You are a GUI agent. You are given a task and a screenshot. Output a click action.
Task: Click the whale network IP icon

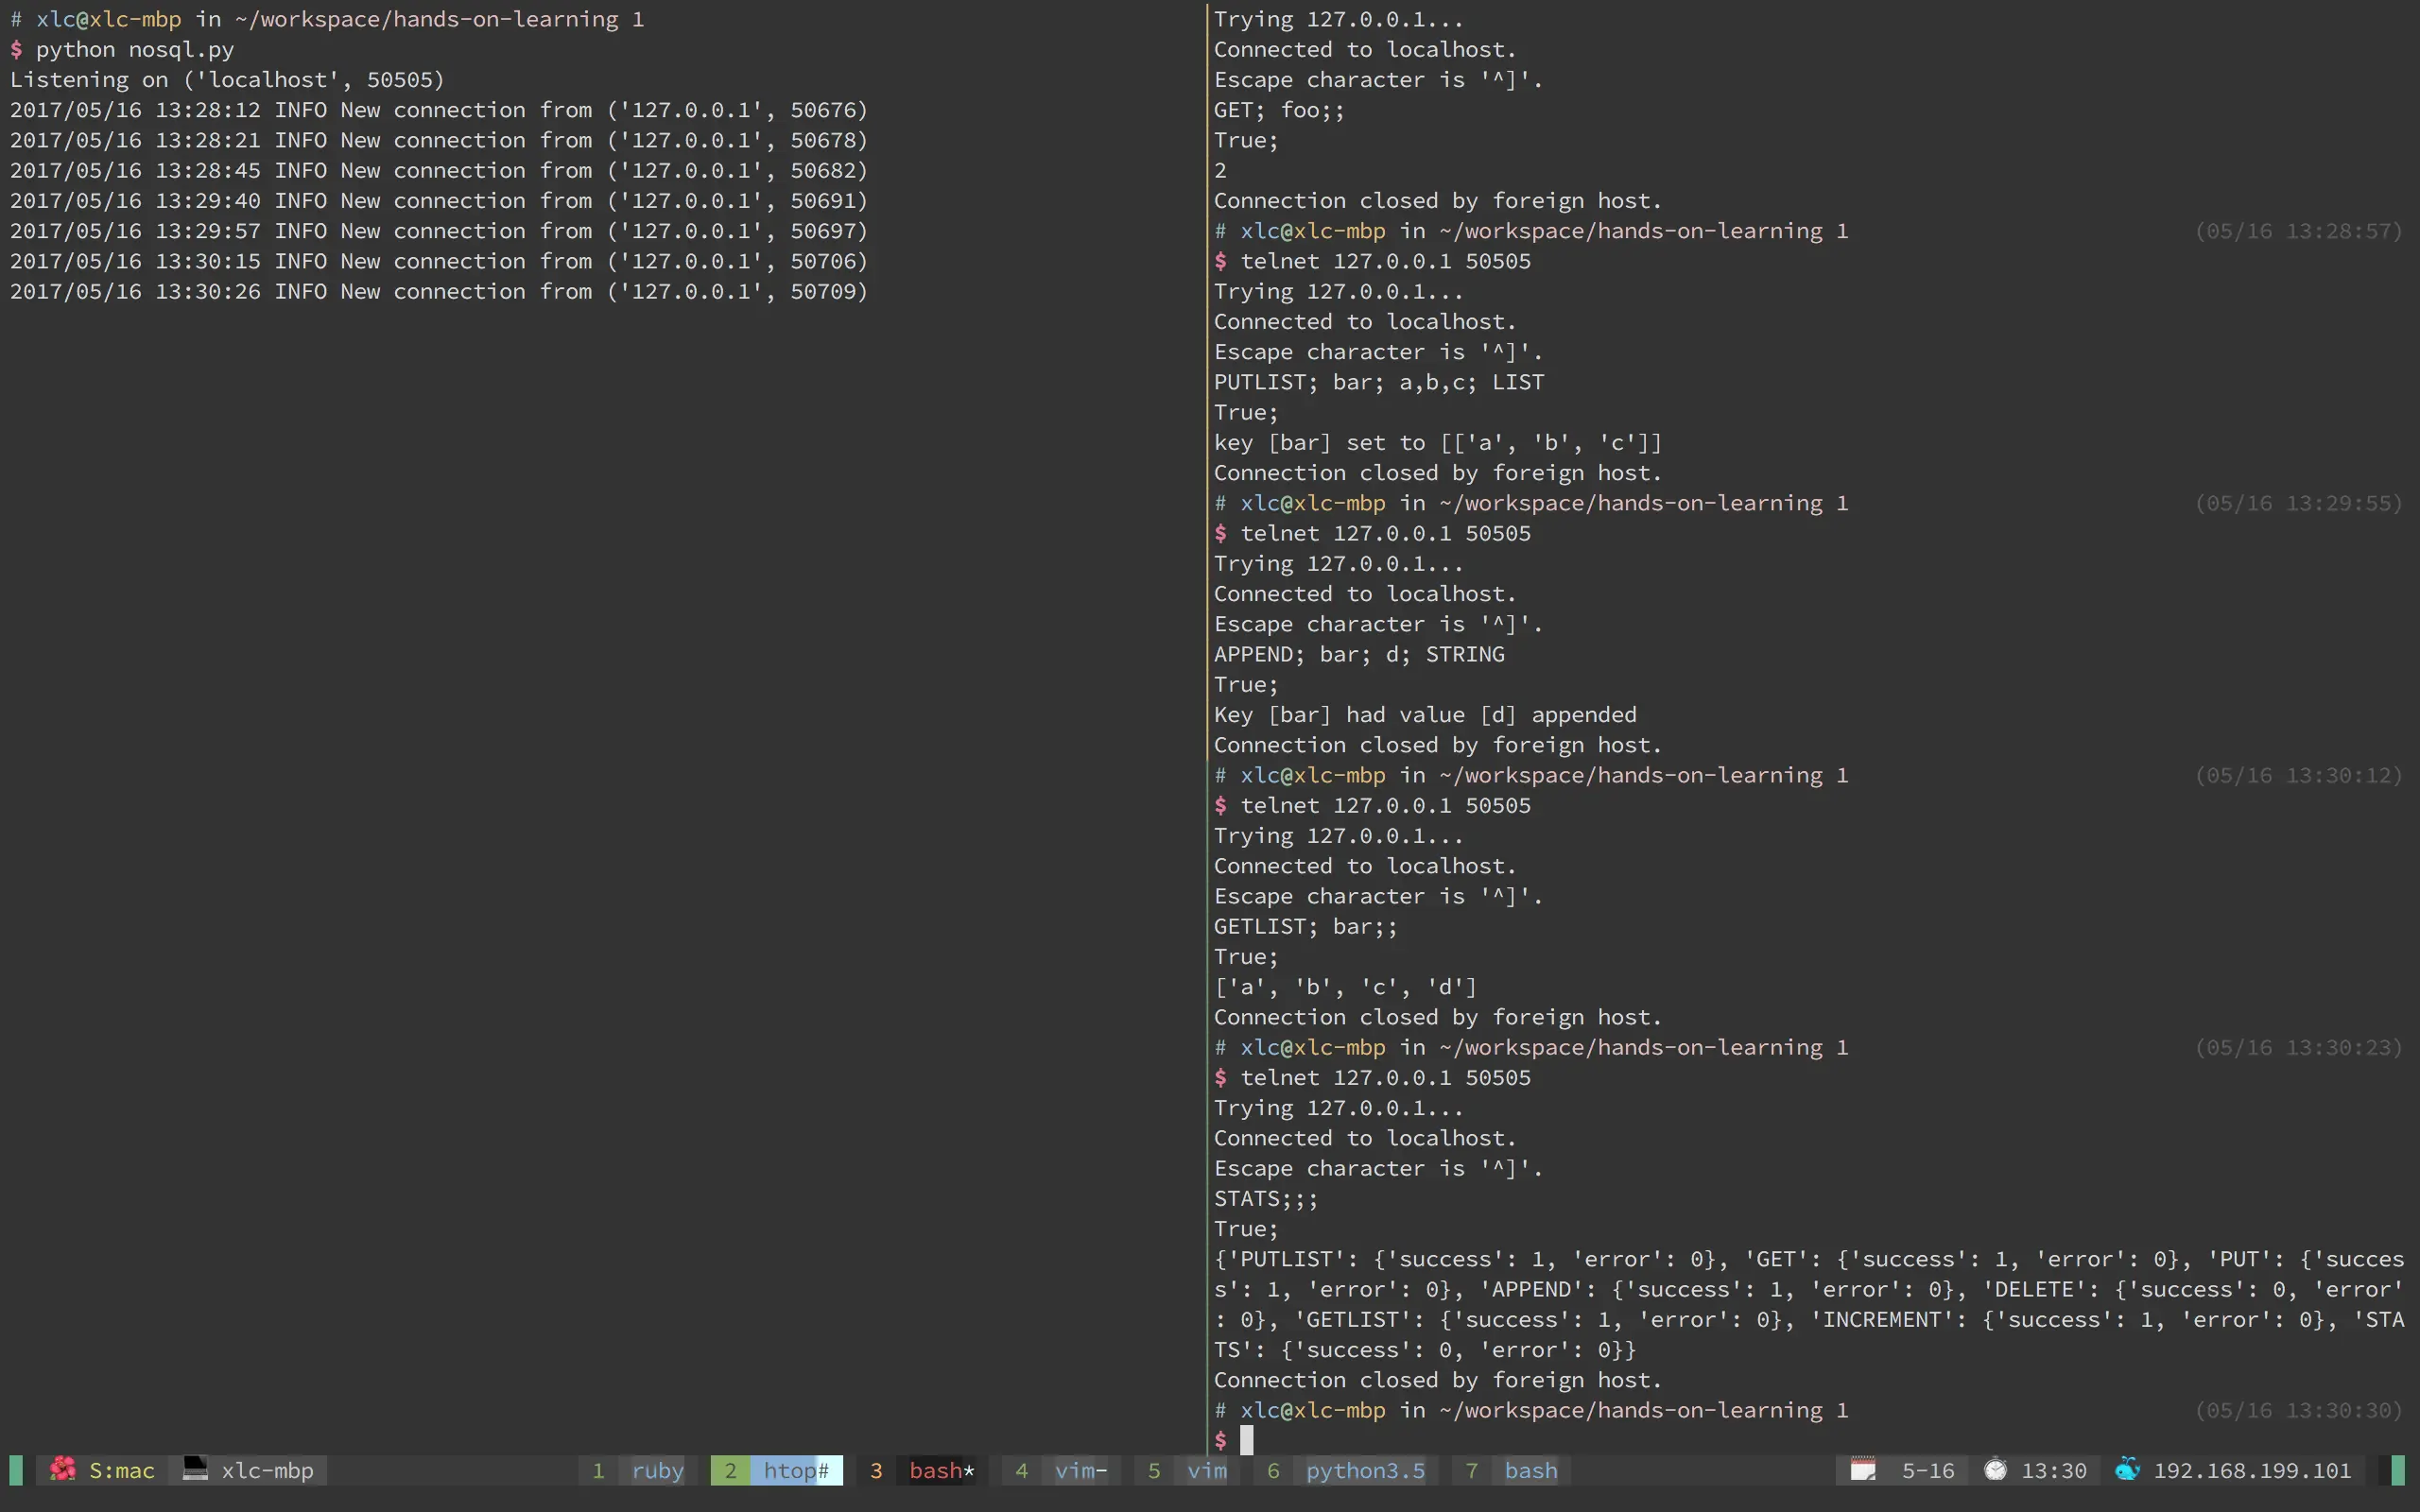coord(2127,1469)
